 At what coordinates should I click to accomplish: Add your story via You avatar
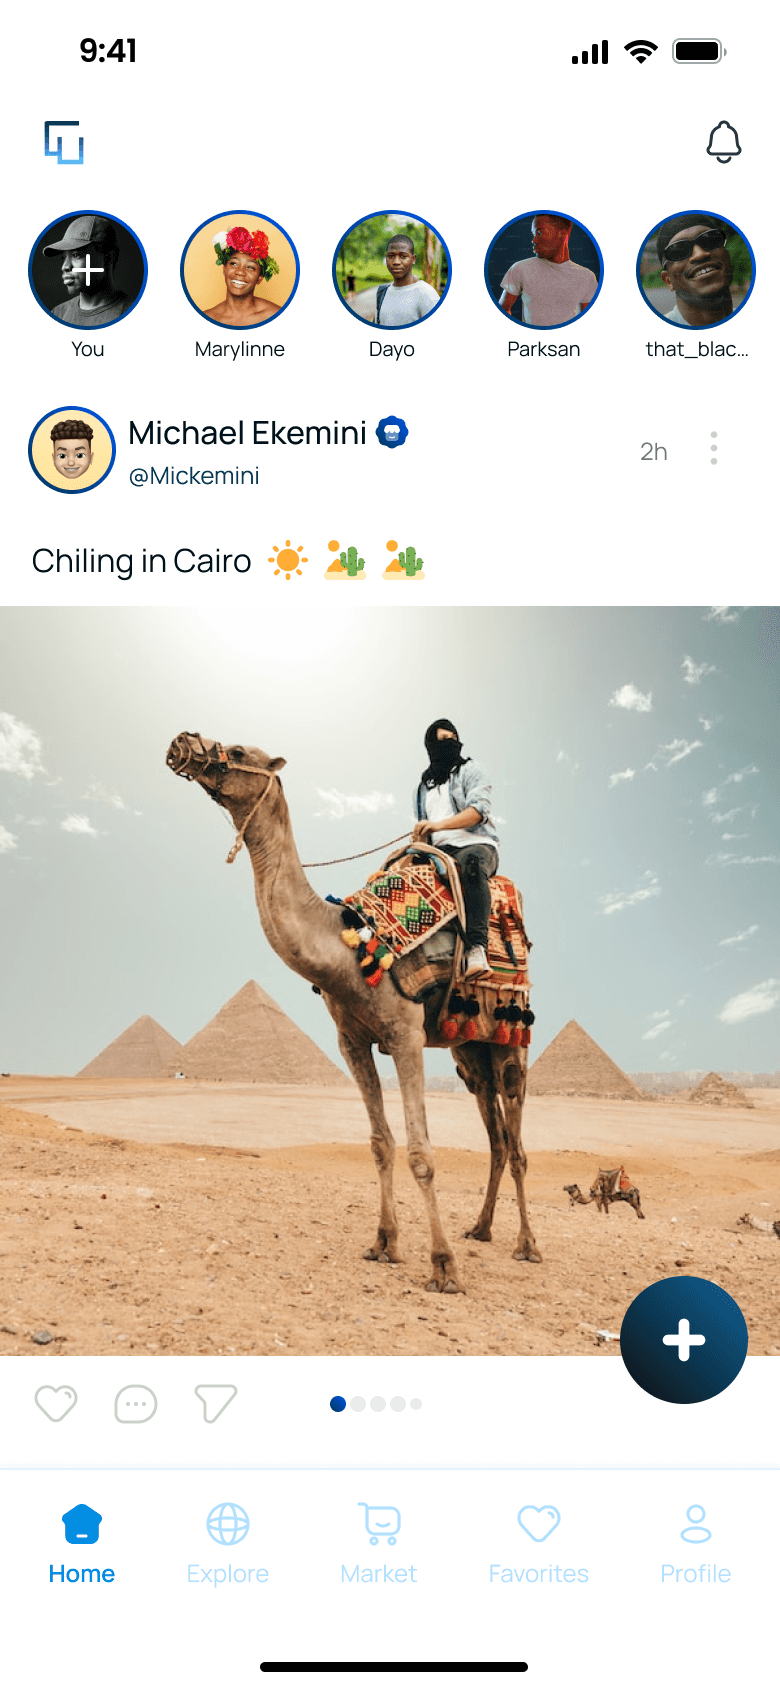[88, 270]
